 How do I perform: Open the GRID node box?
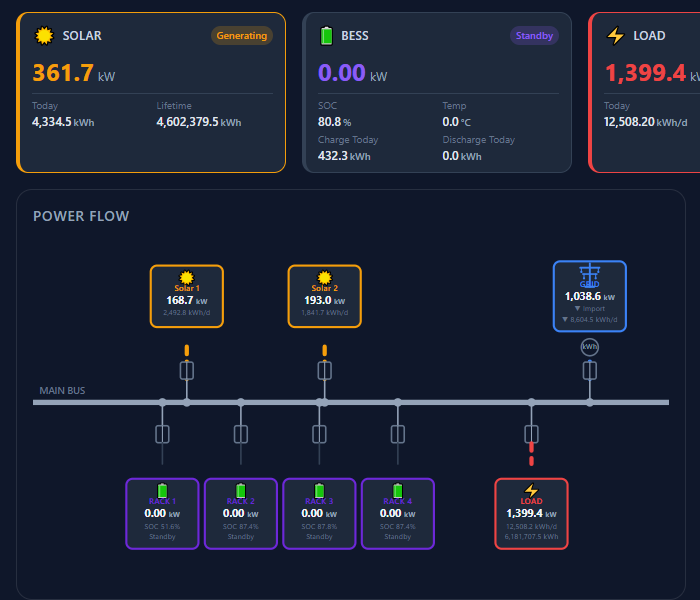[x=590, y=296]
